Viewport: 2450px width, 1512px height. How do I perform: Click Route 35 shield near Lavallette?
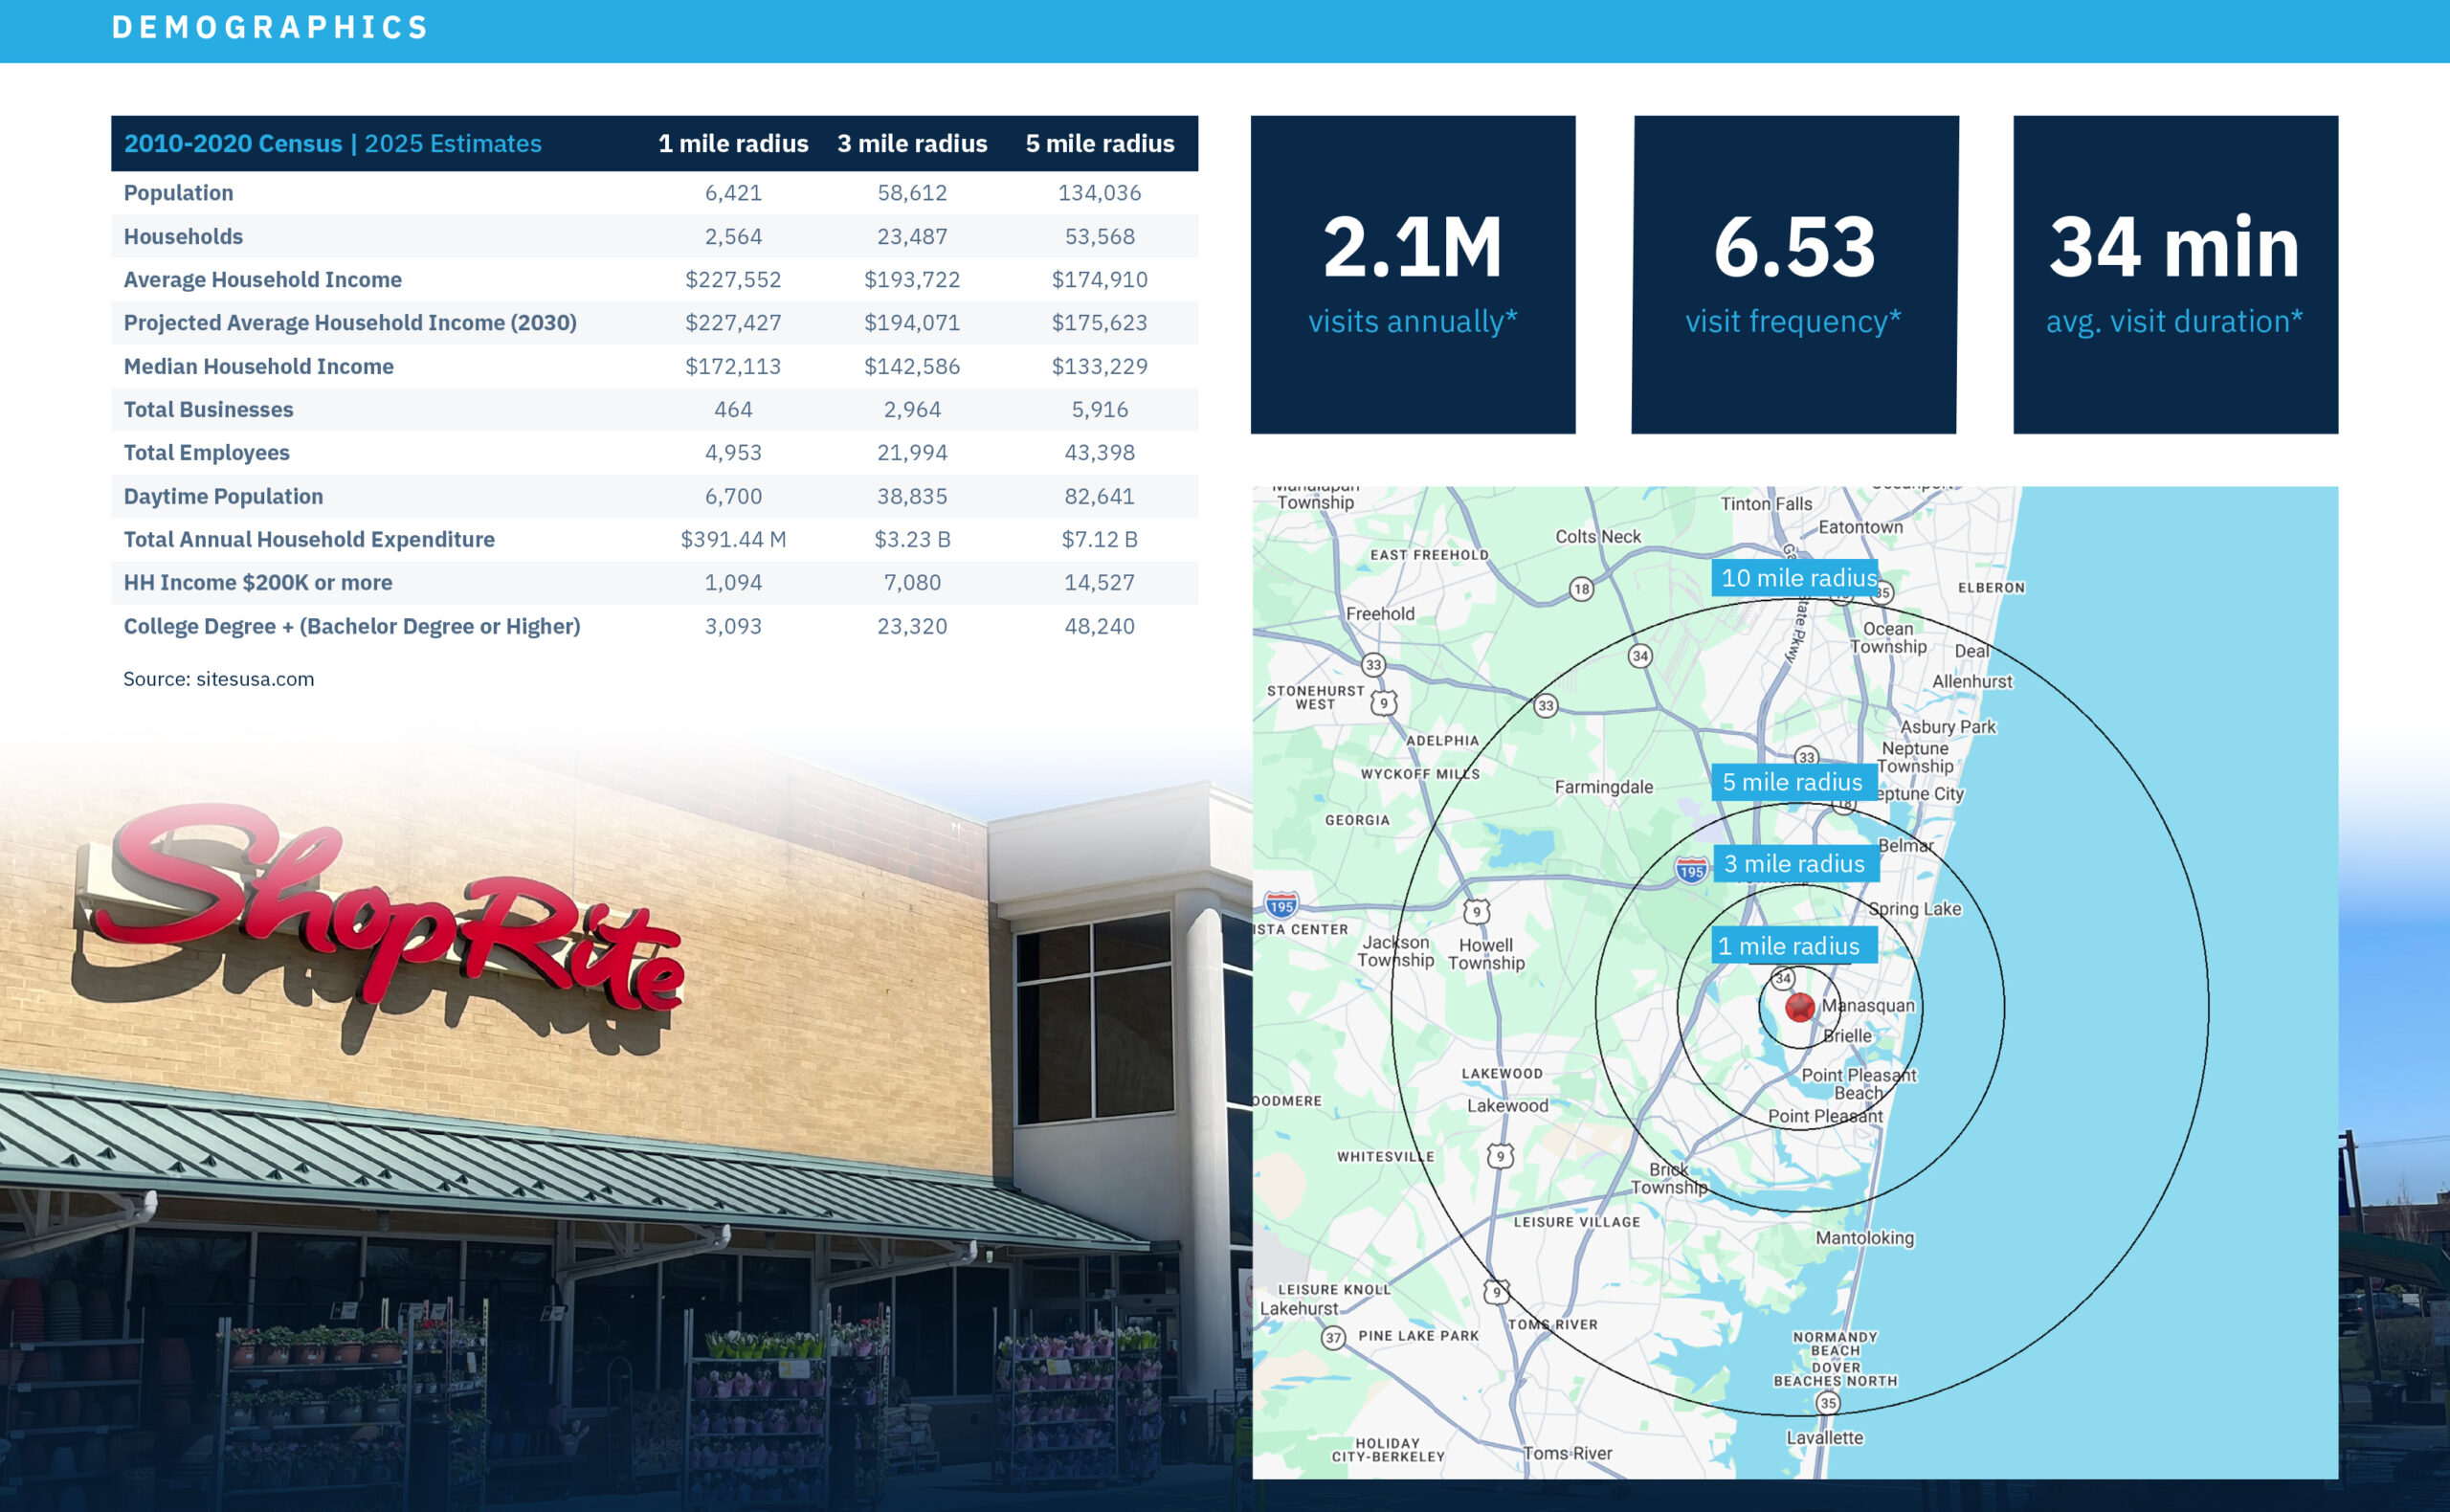tap(1828, 1403)
